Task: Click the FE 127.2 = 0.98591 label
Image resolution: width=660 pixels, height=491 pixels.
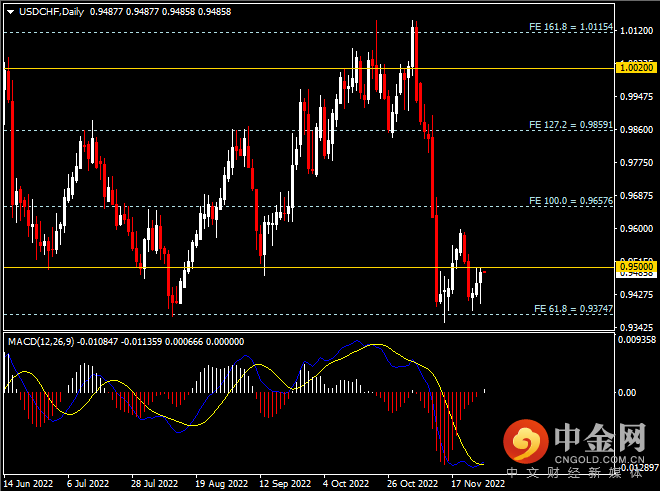Action: 568,125
